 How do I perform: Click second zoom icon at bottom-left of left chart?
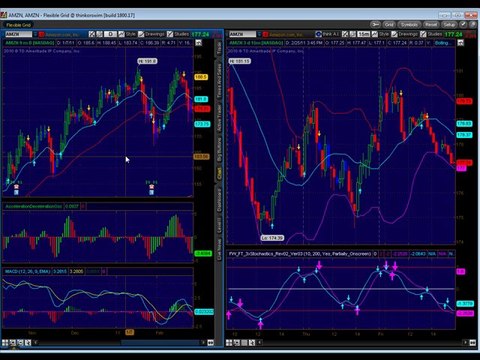pyautogui.click(x=13, y=342)
